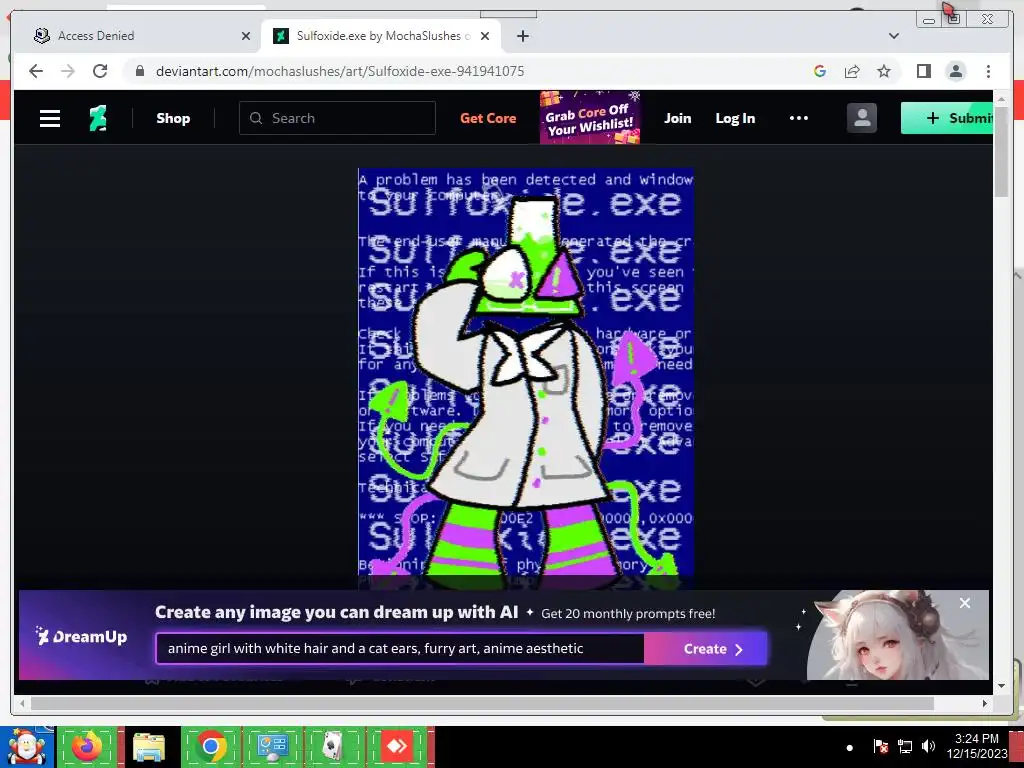Screen dimensions: 1024x768
Task: Click the address bar URL
Action: point(340,71)
